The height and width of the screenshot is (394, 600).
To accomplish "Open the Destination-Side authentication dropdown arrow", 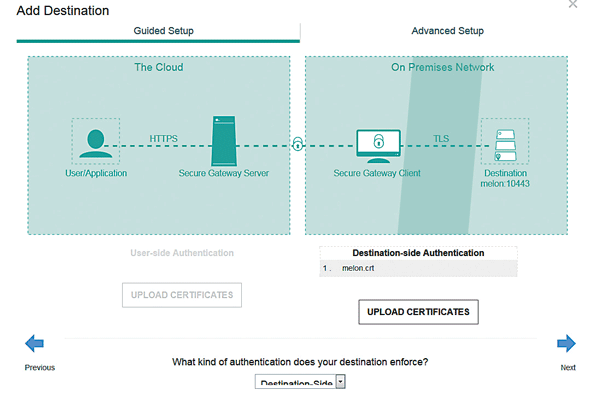I will click(341, 382).
